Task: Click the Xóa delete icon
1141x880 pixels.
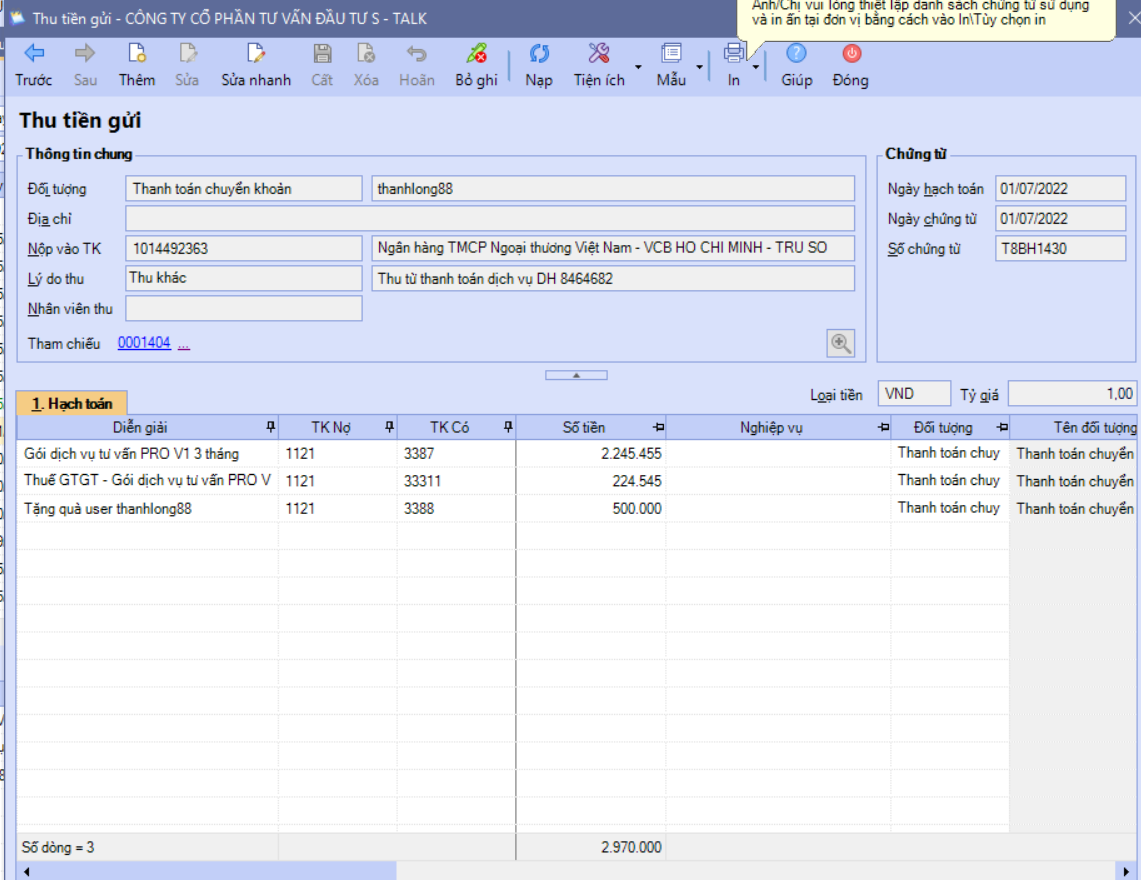Action: click(366, 53)
